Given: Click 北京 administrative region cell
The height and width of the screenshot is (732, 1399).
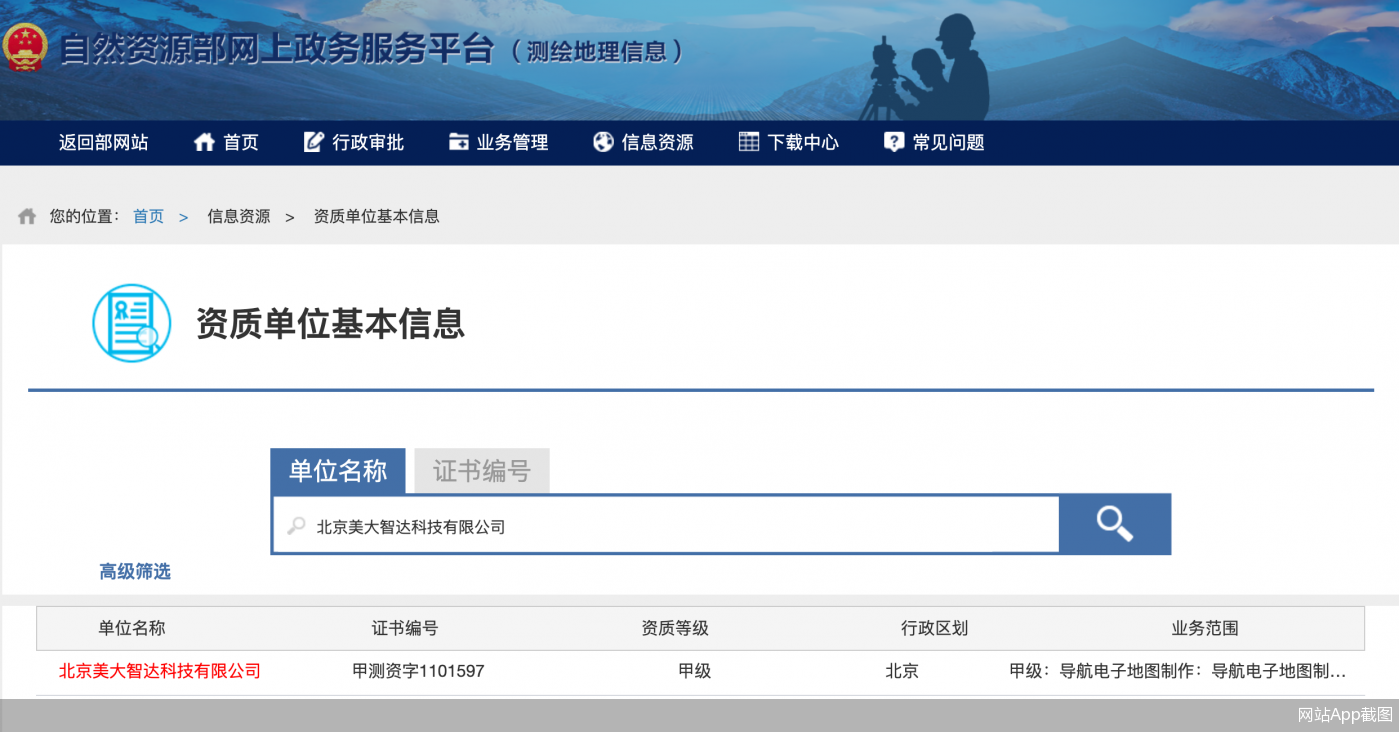Looking at the screenshot, I should coord(902,671).
